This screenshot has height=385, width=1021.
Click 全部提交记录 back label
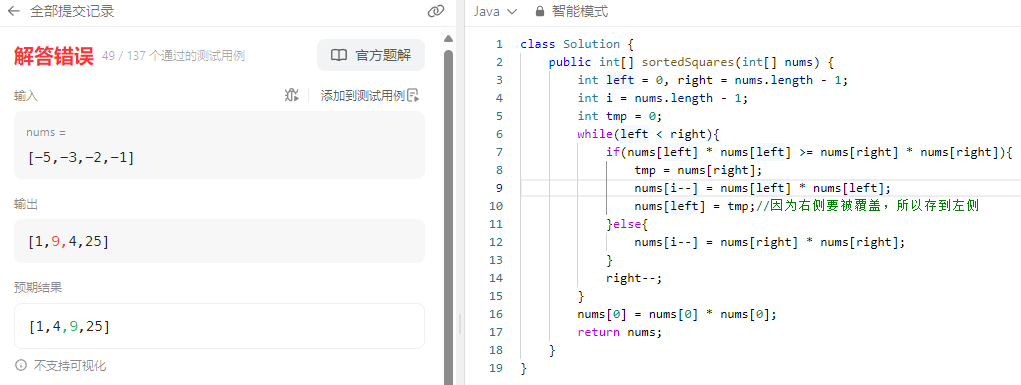coord(72,11)
